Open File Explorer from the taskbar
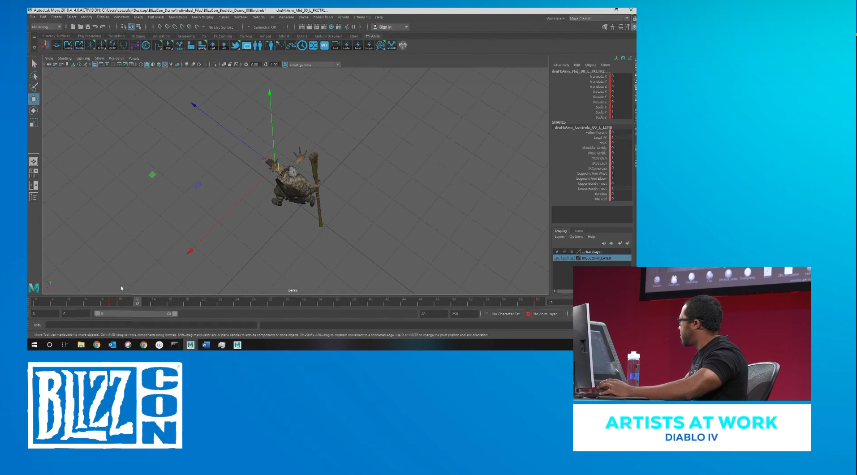This screenshot has width=857, height=475. tap(81, 345)
